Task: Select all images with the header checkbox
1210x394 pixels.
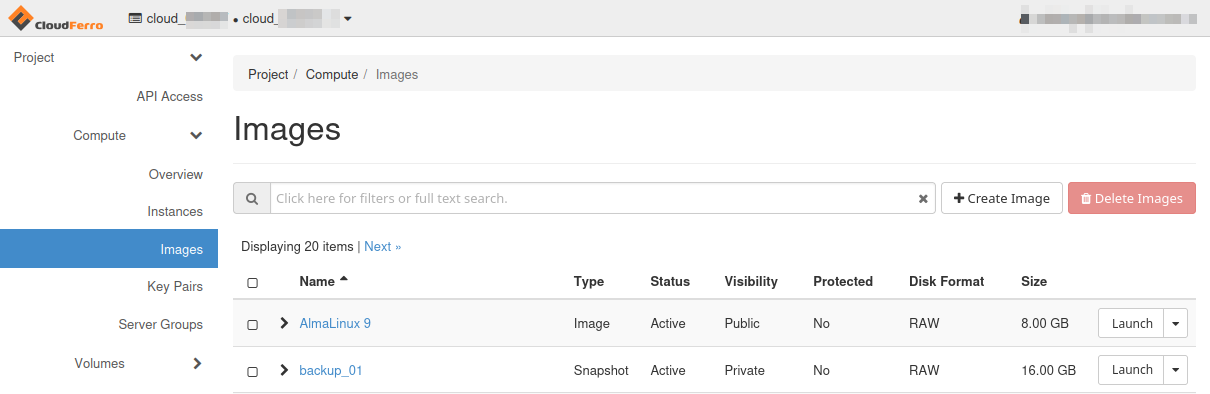Action: pos(252,283)
